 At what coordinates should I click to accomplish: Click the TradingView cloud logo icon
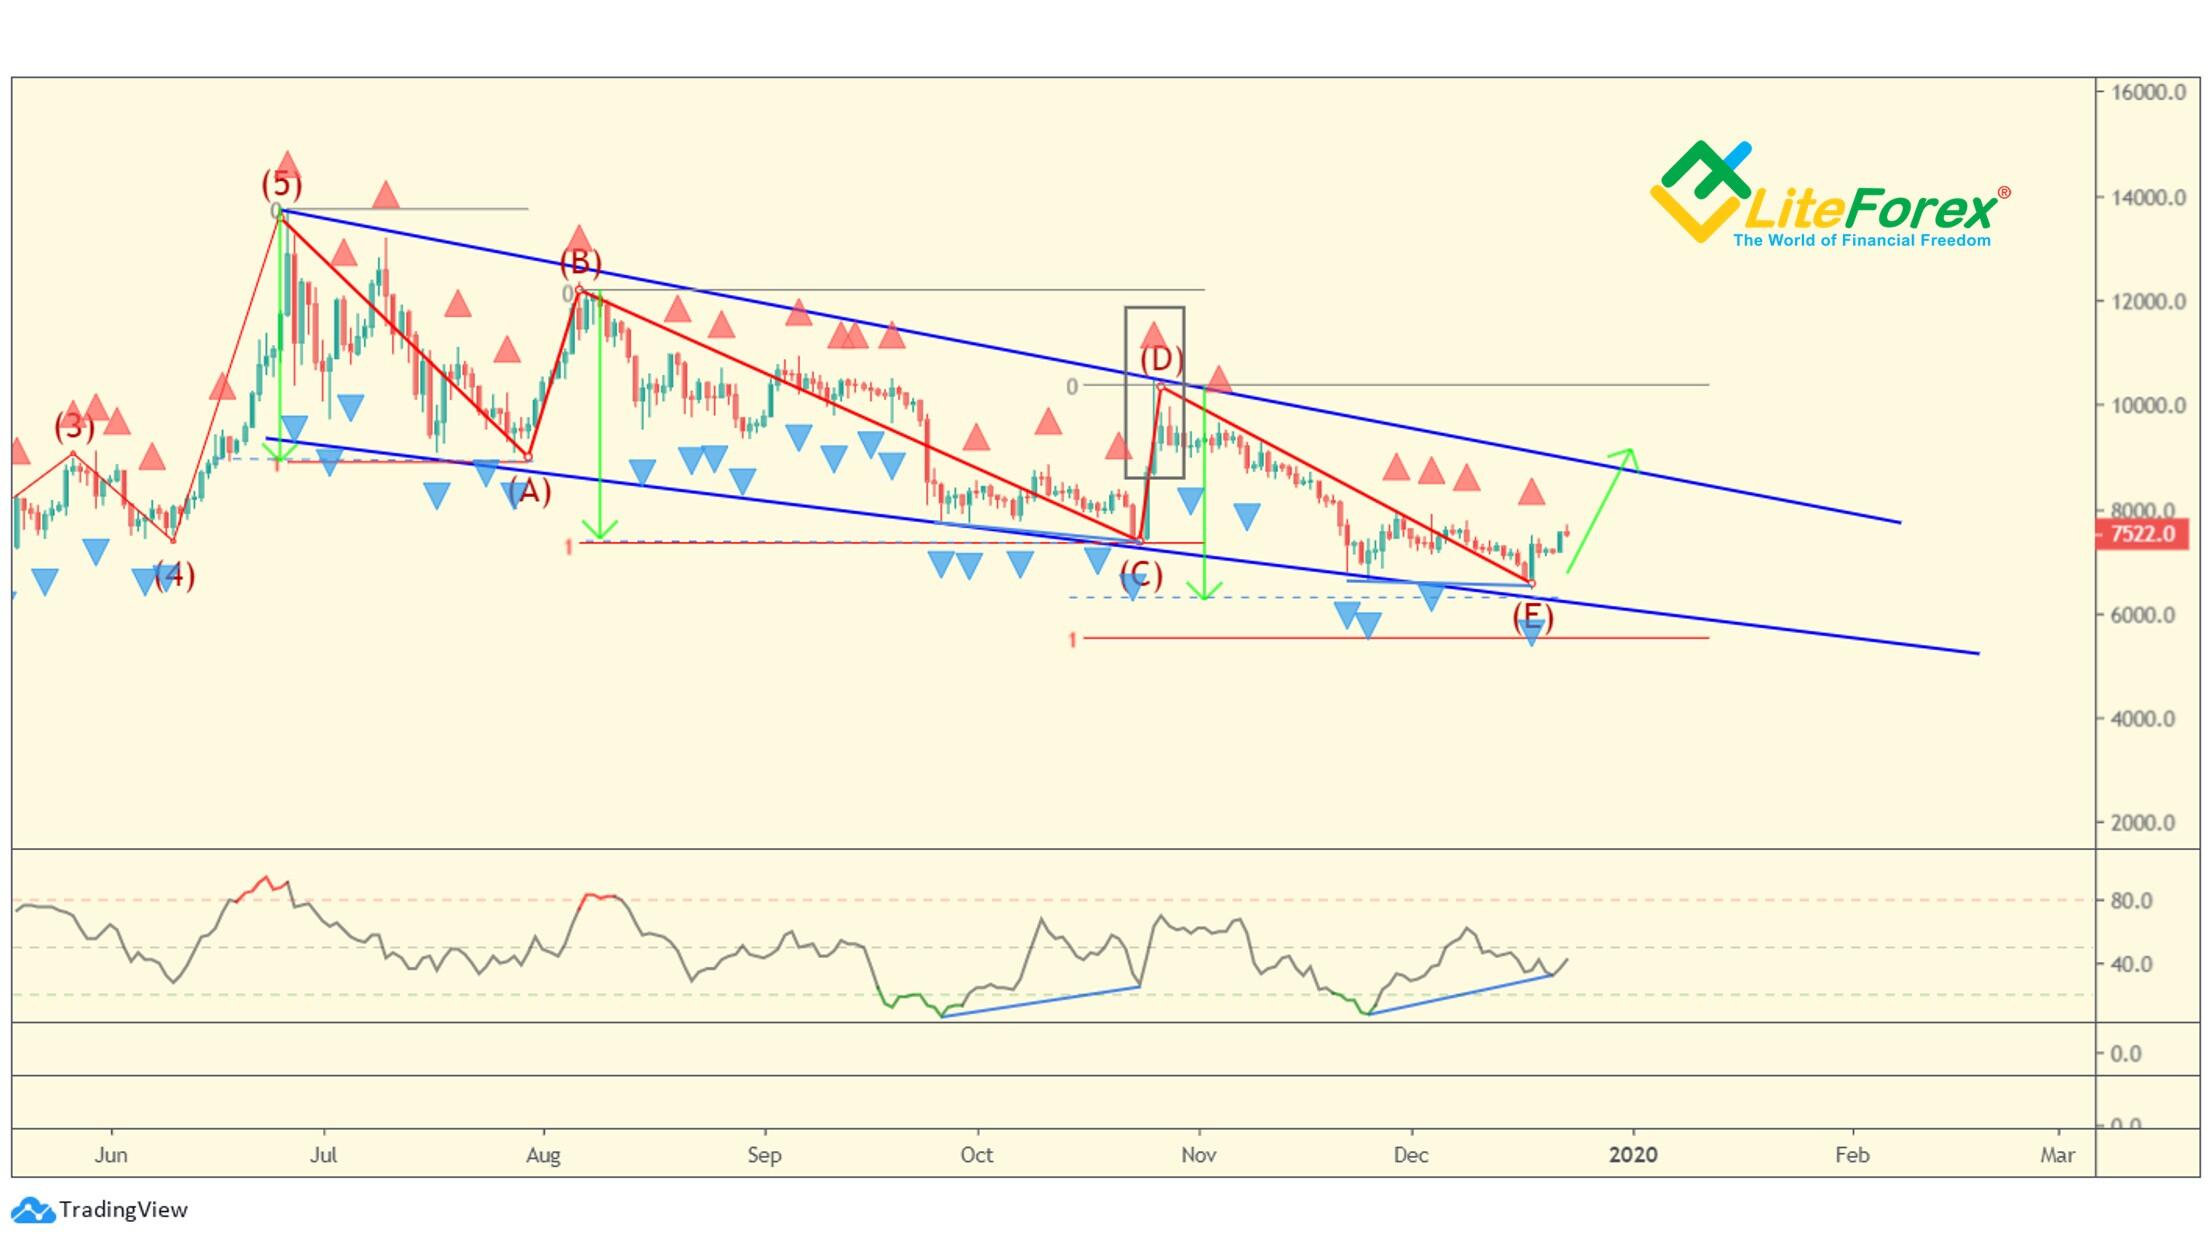coord(32,1210)
